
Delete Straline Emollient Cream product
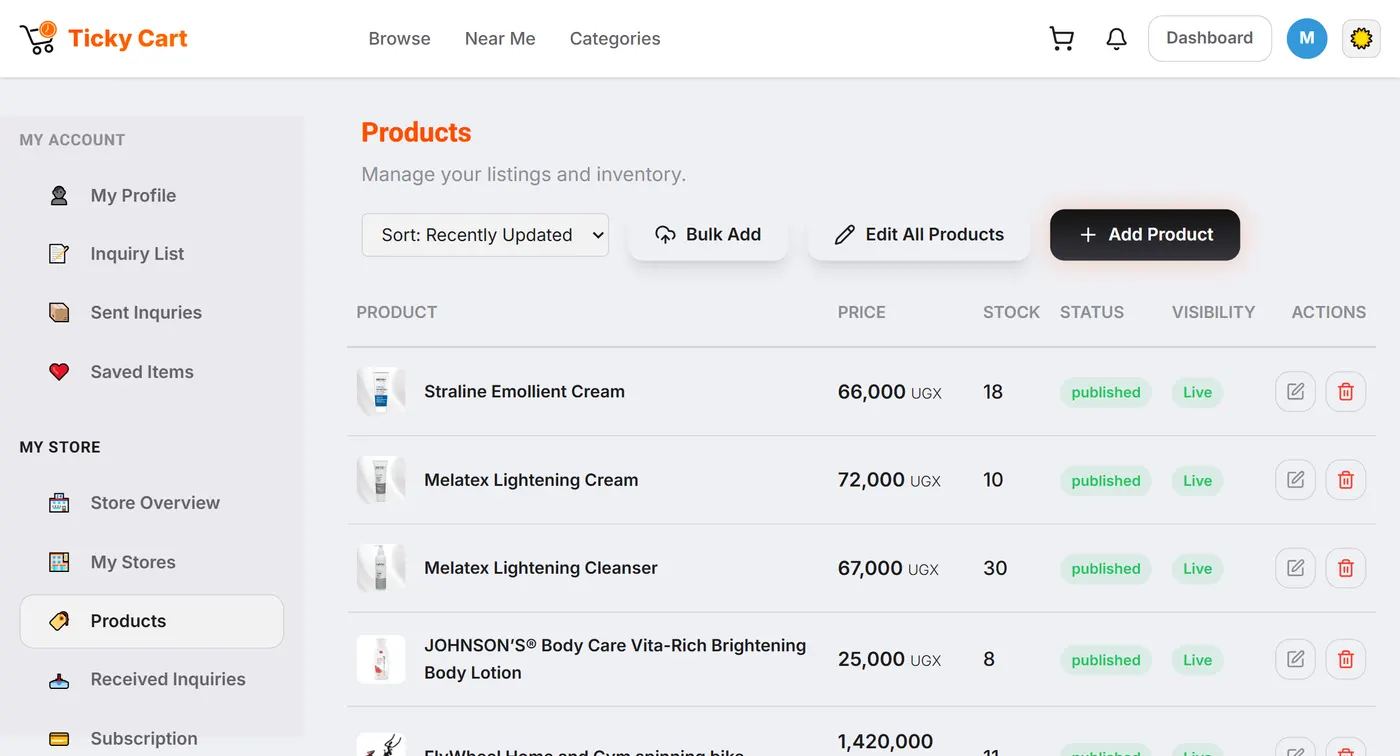[x=1345, y=392]
